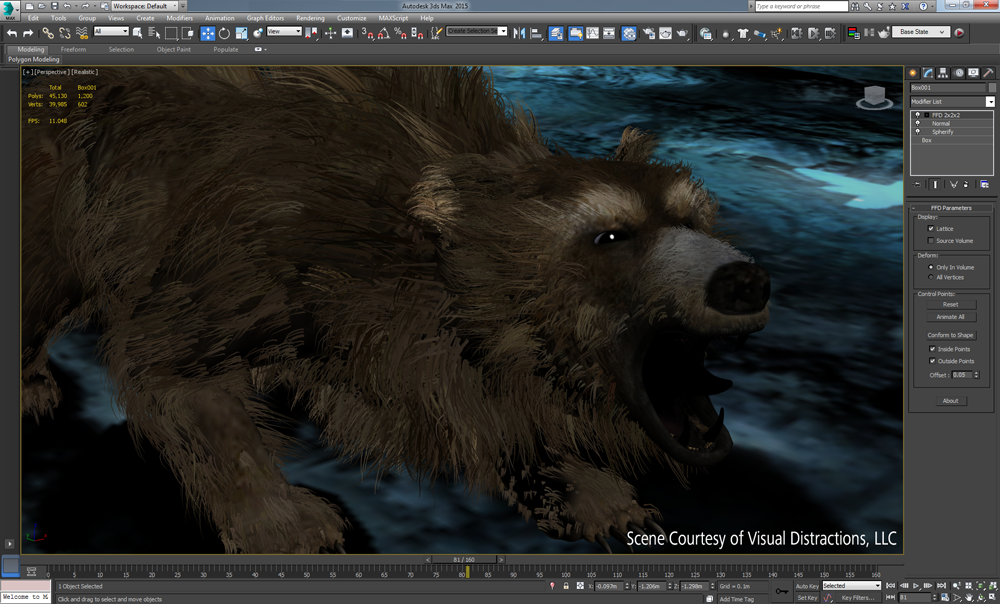Open the Curve Editor icon
This screenshot has width=1000, height=604.
click(592, 33)
